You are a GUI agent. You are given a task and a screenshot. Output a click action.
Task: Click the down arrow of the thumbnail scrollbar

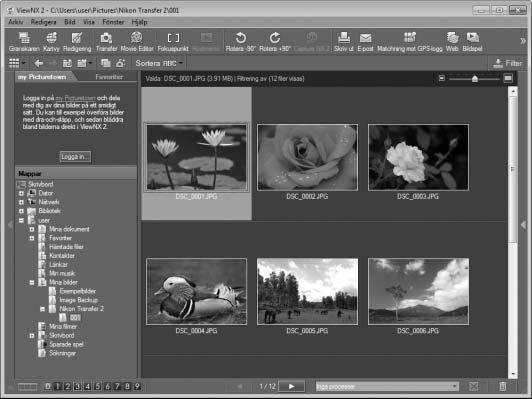pos(513,374)
